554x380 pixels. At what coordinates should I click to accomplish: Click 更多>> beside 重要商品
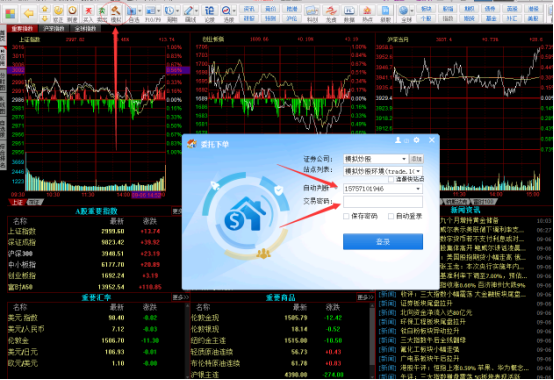(x=365, y=297)
